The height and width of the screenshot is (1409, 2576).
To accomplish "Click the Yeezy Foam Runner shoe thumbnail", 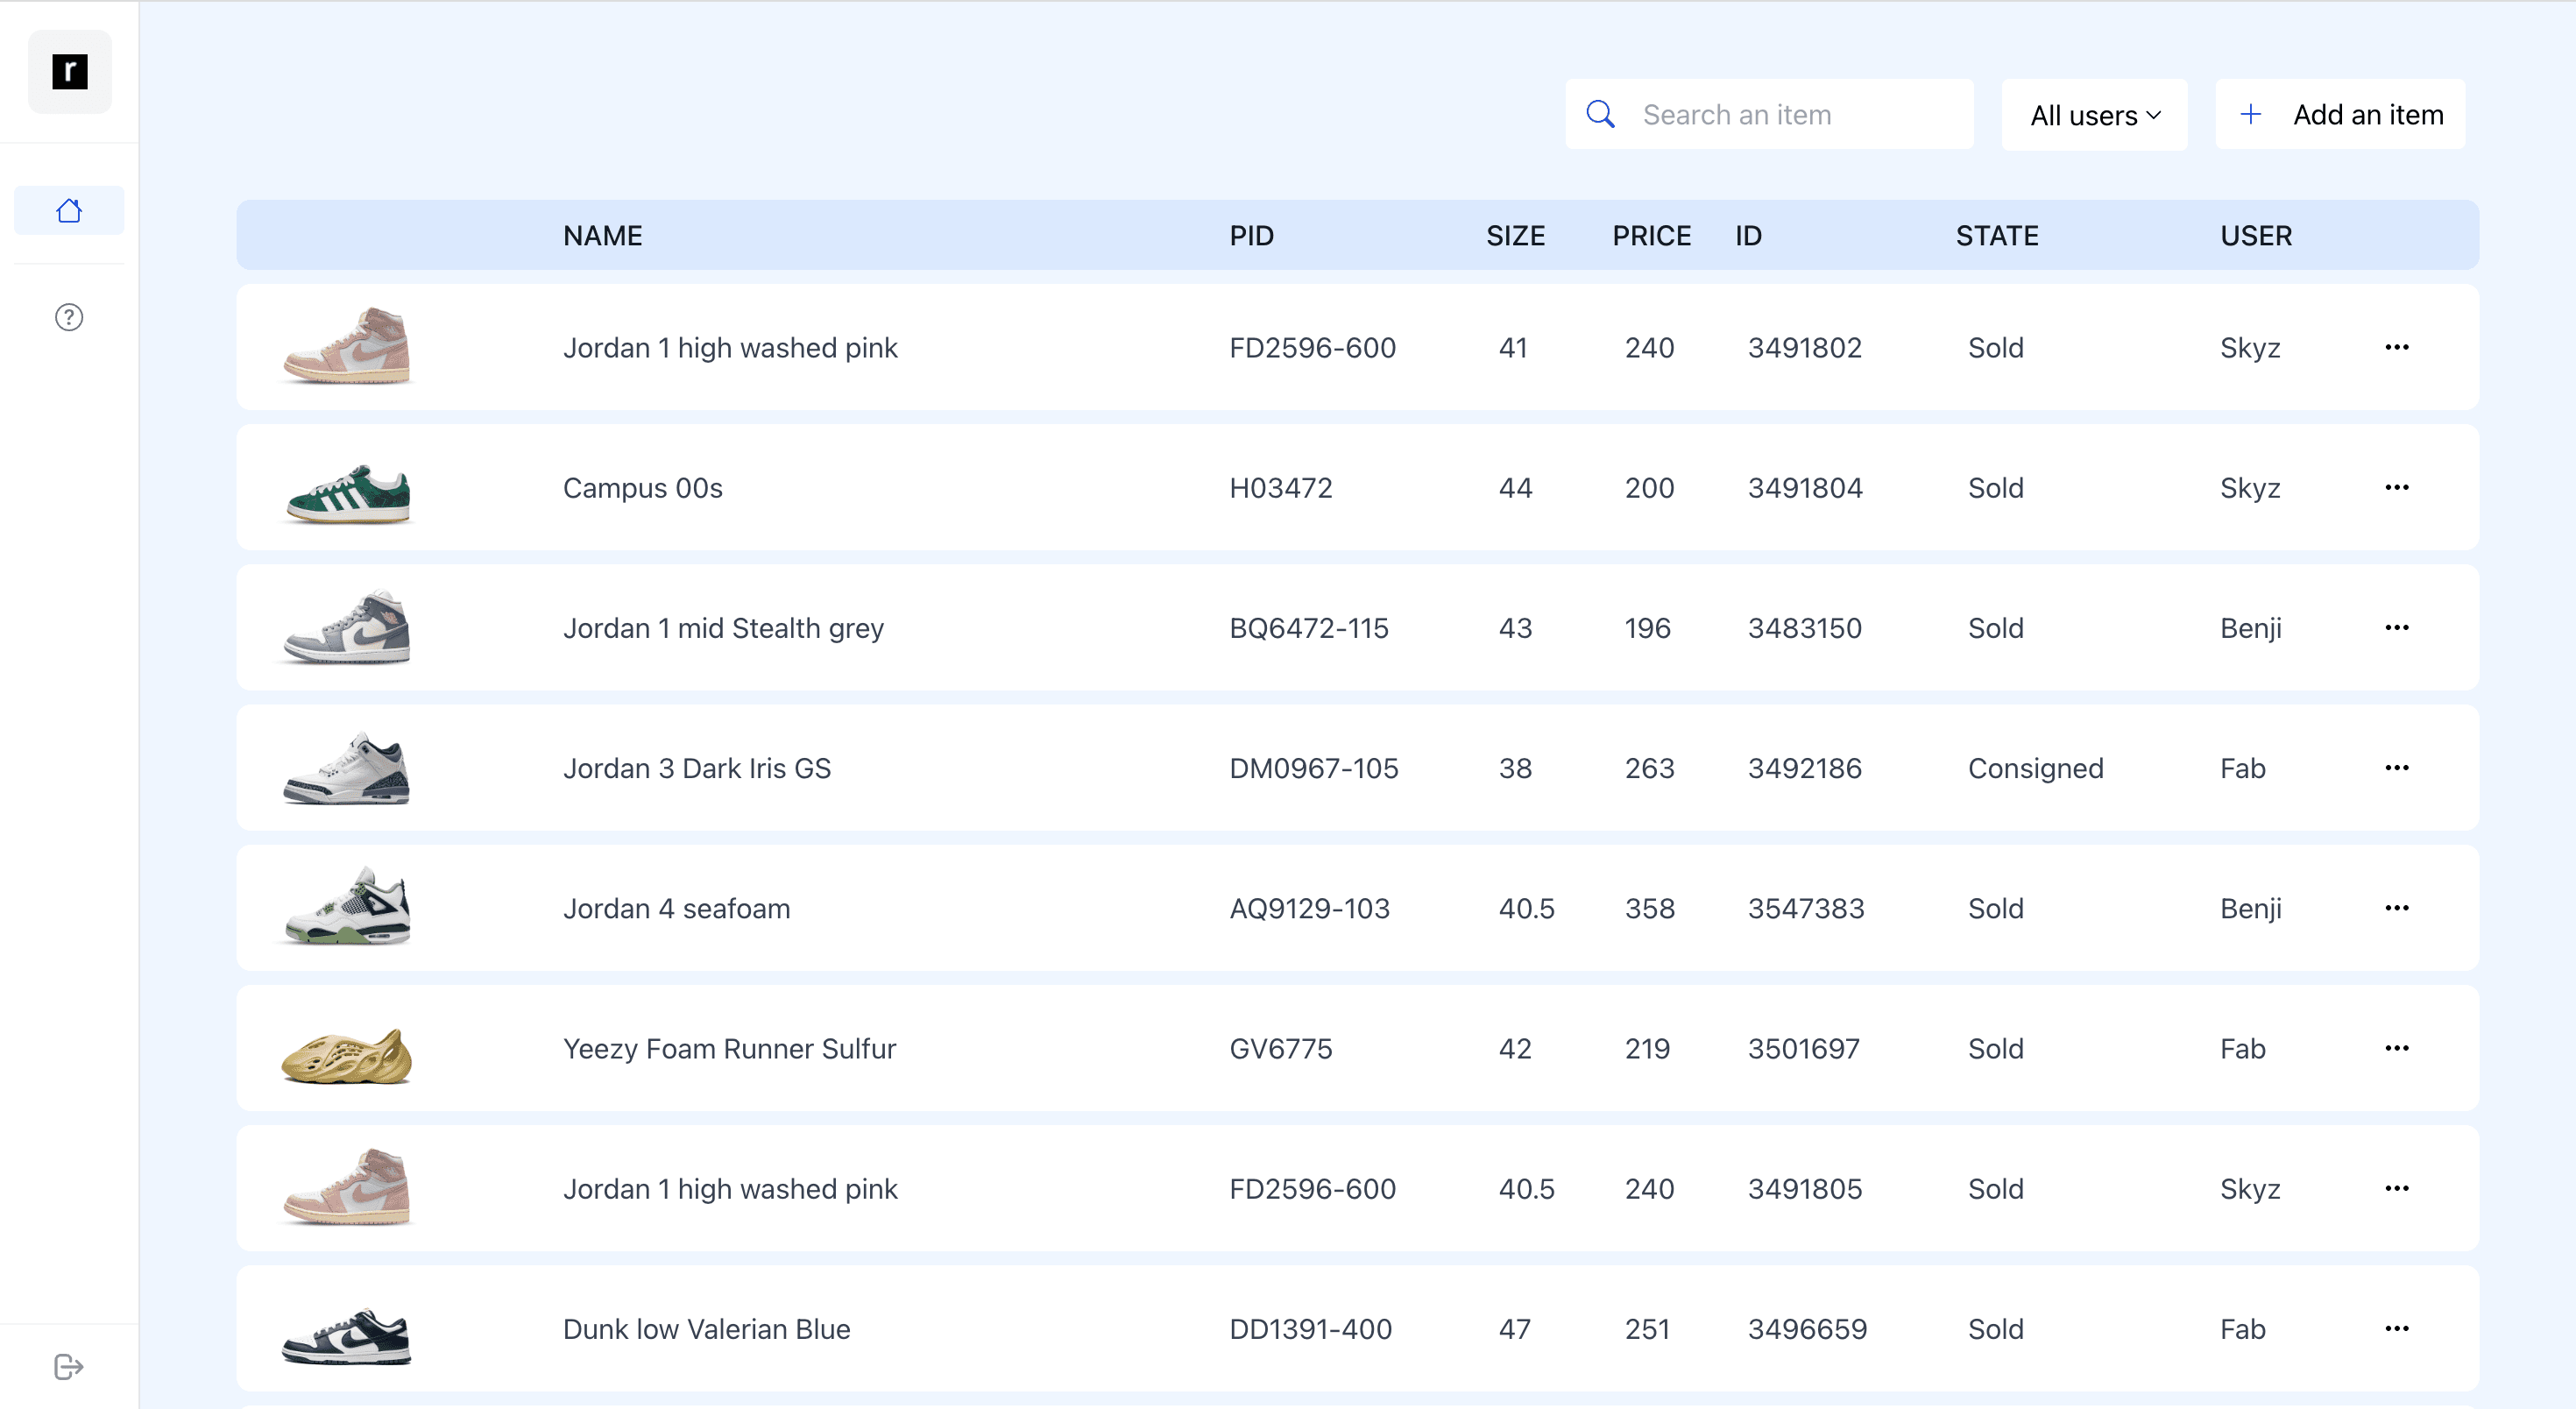I will coord(348,1054).
